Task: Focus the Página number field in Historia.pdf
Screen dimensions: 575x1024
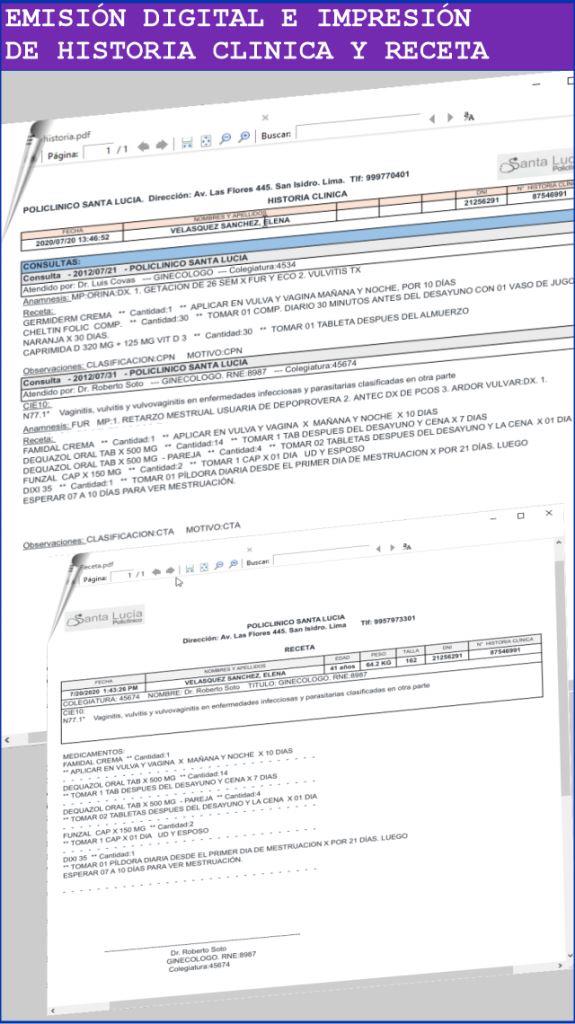Action: [x=98, y=152]
